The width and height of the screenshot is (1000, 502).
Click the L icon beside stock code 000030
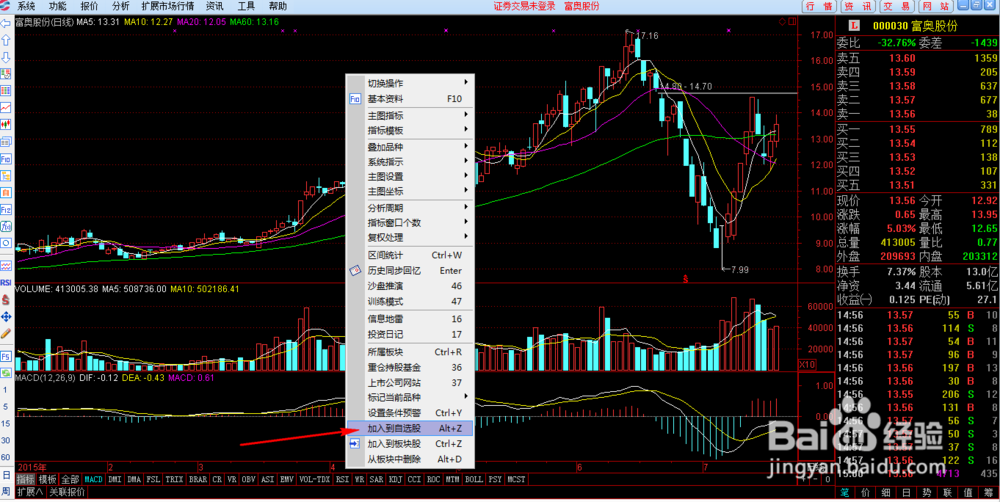853,26
